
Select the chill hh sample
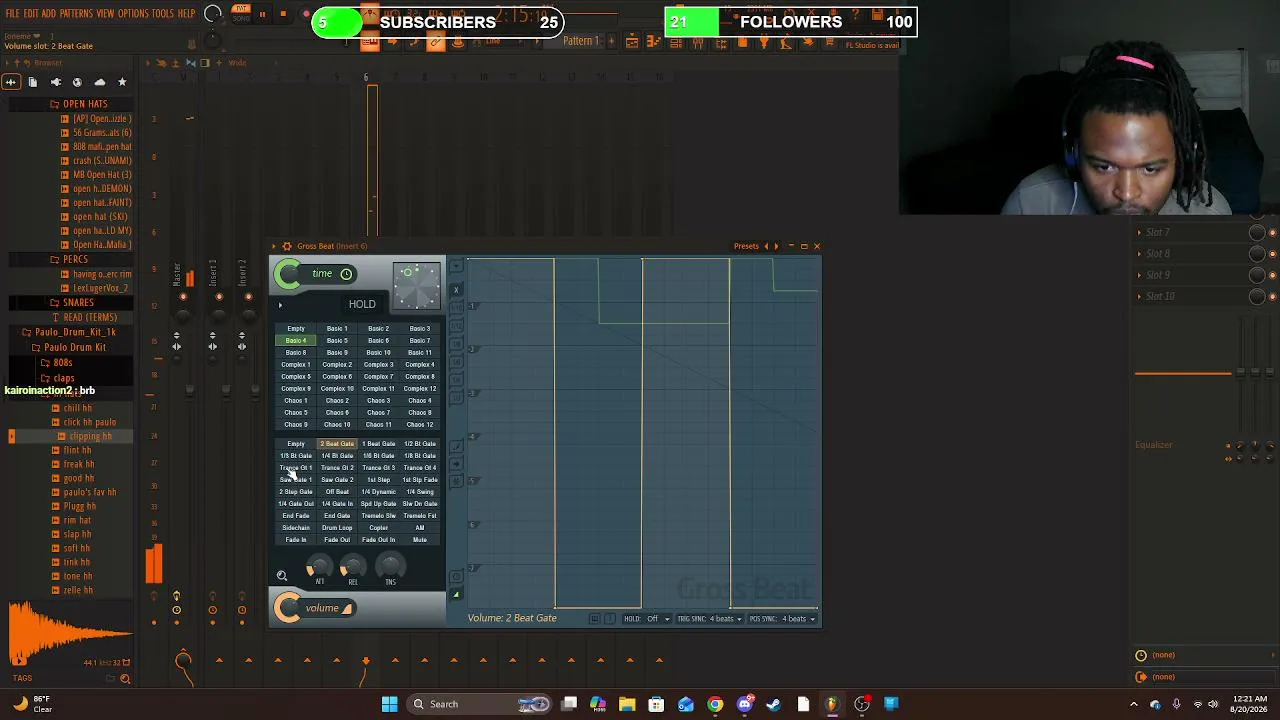click(78, 408)
